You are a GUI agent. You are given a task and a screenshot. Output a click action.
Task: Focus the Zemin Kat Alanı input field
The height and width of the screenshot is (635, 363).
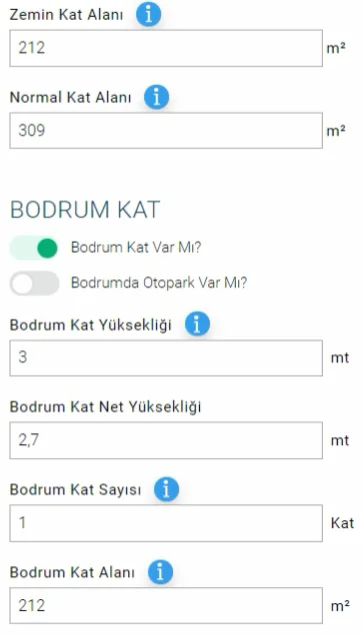166,48
